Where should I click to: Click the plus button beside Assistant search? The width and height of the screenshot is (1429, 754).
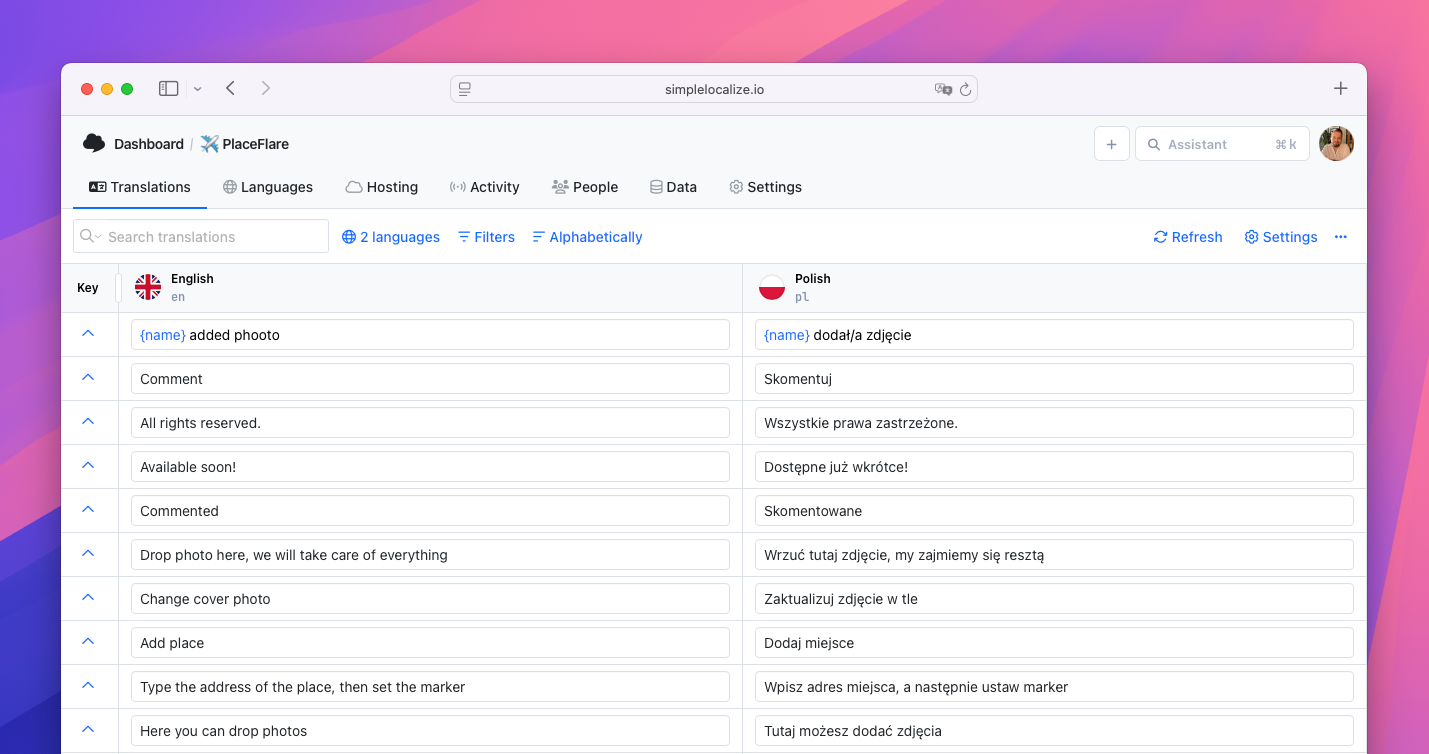pyautogui.click(x=1111, y=144)
